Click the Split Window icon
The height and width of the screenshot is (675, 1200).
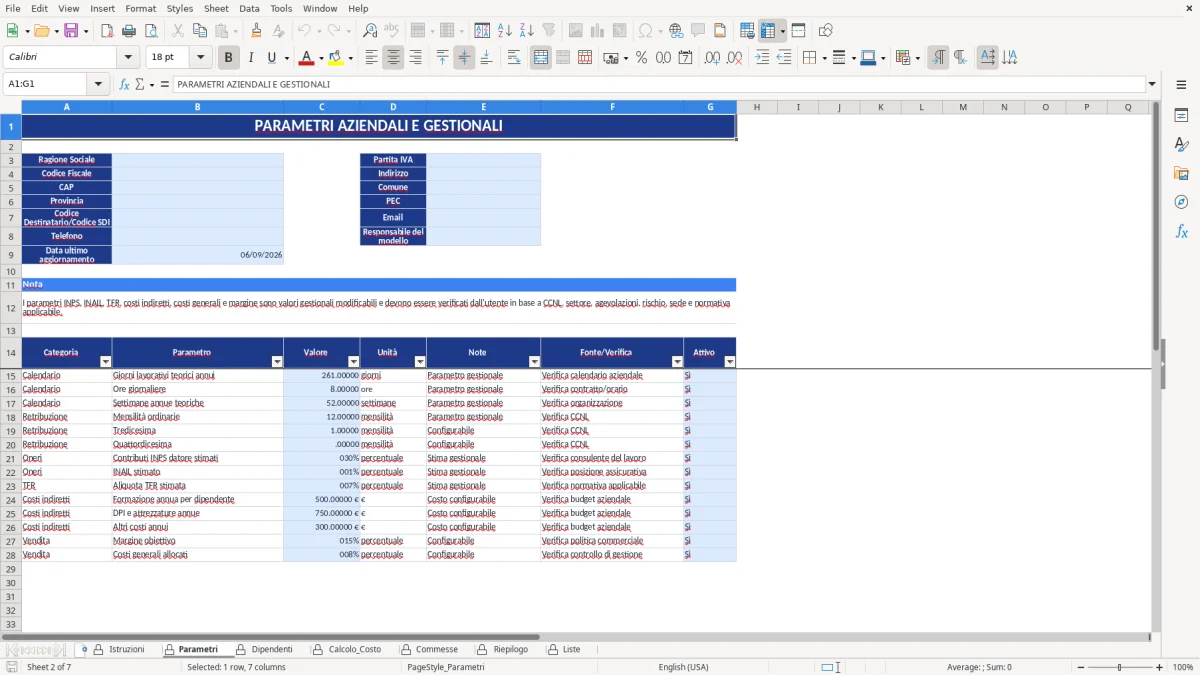pos(798,31)
